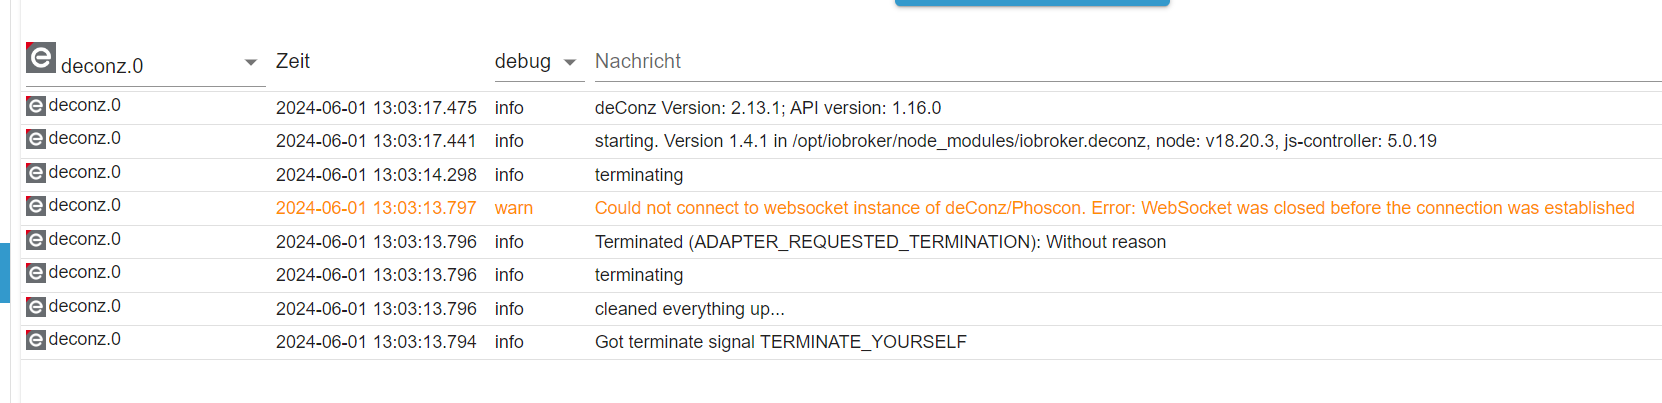Click the deConz Version 2.13.1 message

(x=767, y=108)
